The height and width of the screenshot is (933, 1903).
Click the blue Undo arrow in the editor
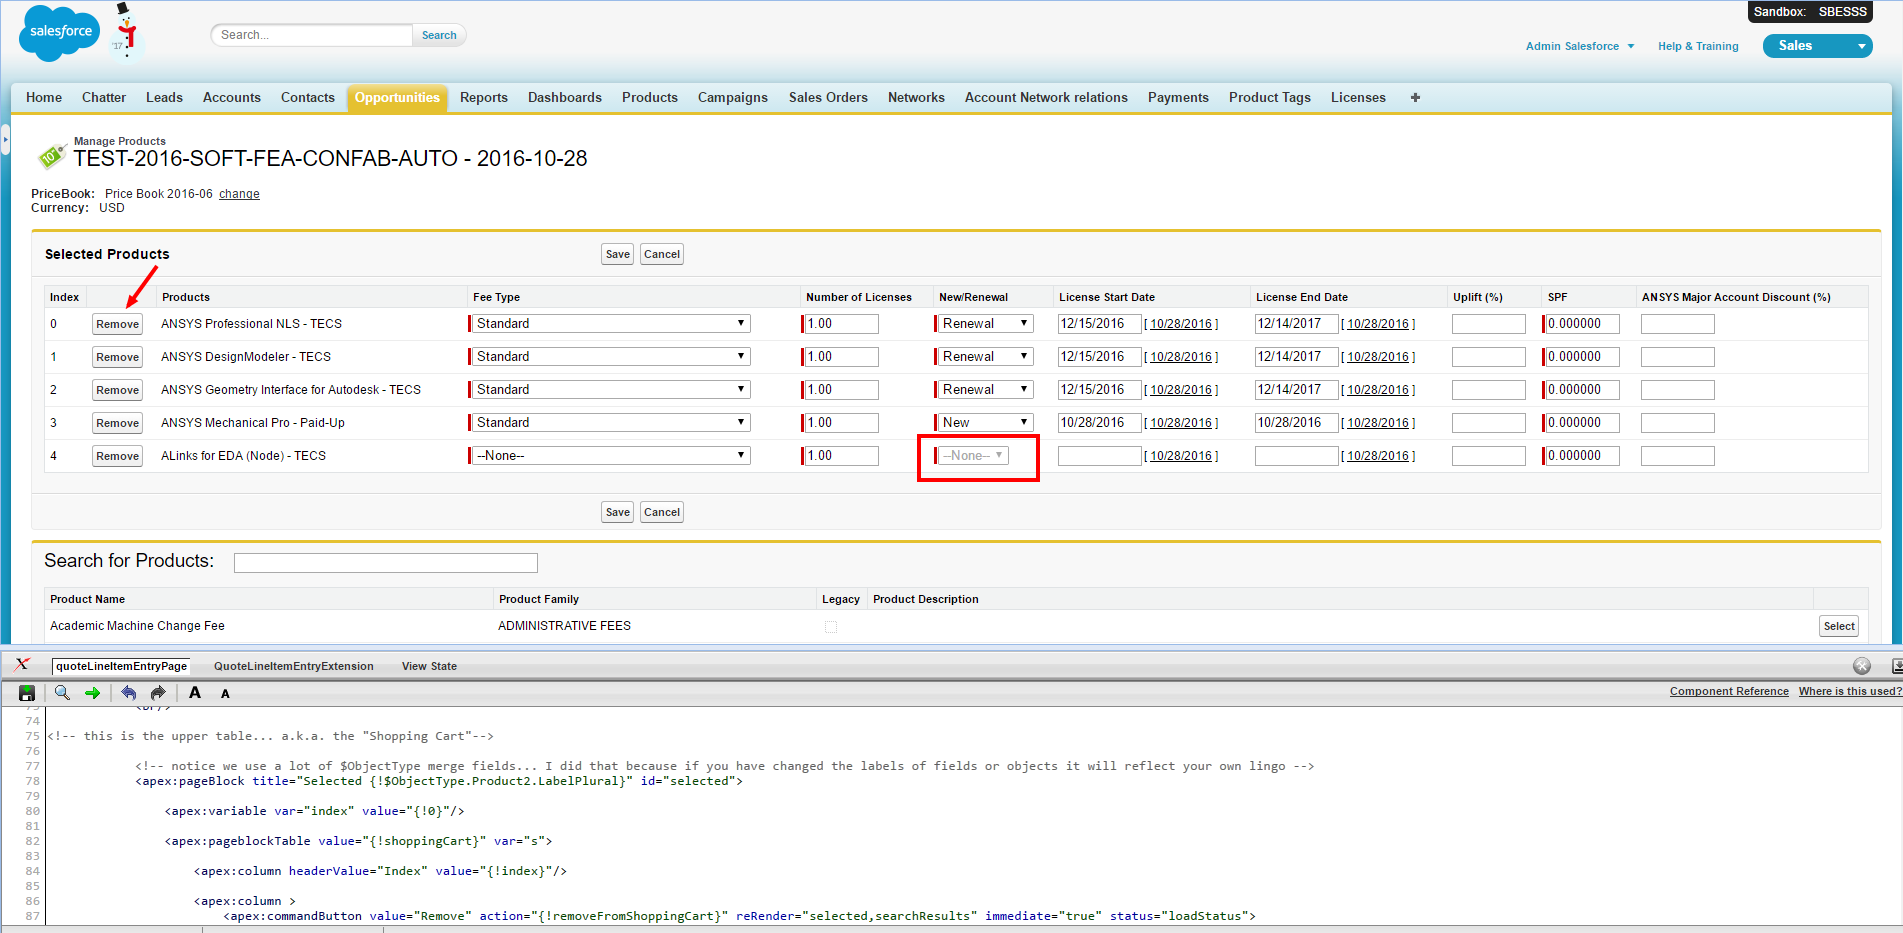click(x=128, y=693)
